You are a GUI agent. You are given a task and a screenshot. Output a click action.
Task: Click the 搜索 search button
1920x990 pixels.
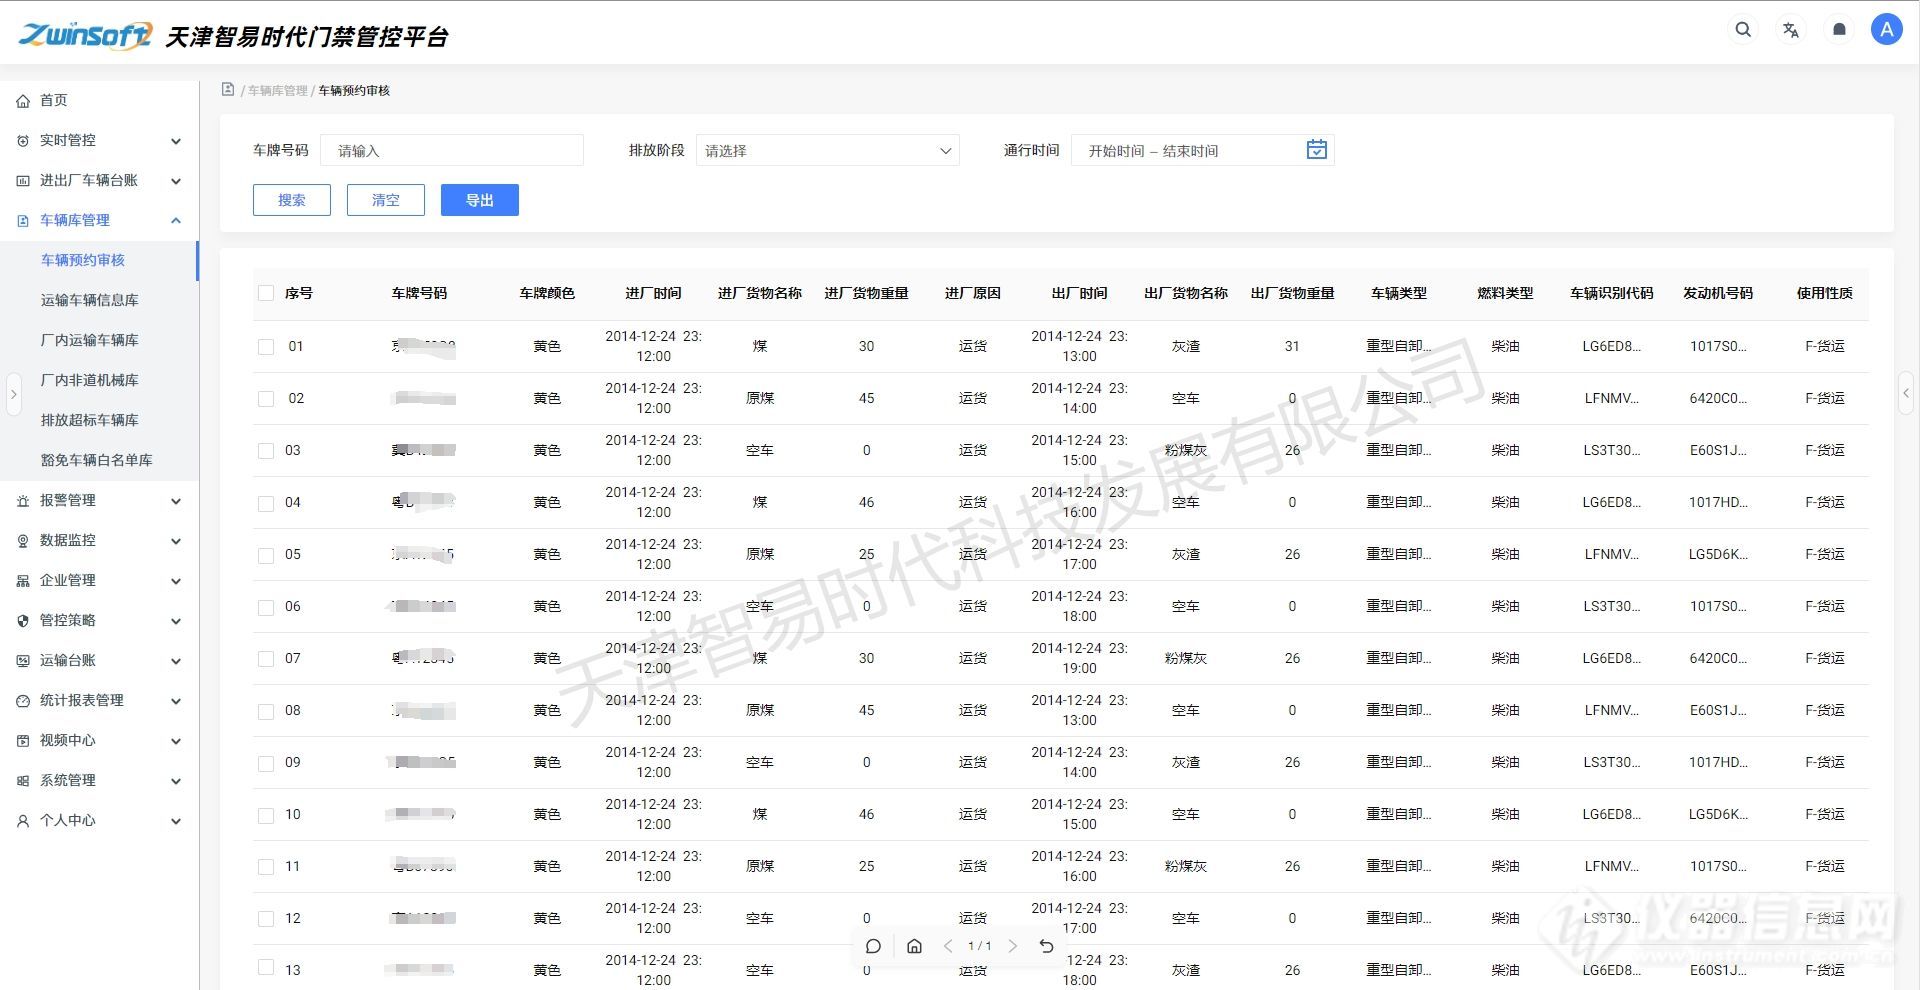(x=292, y=200)
